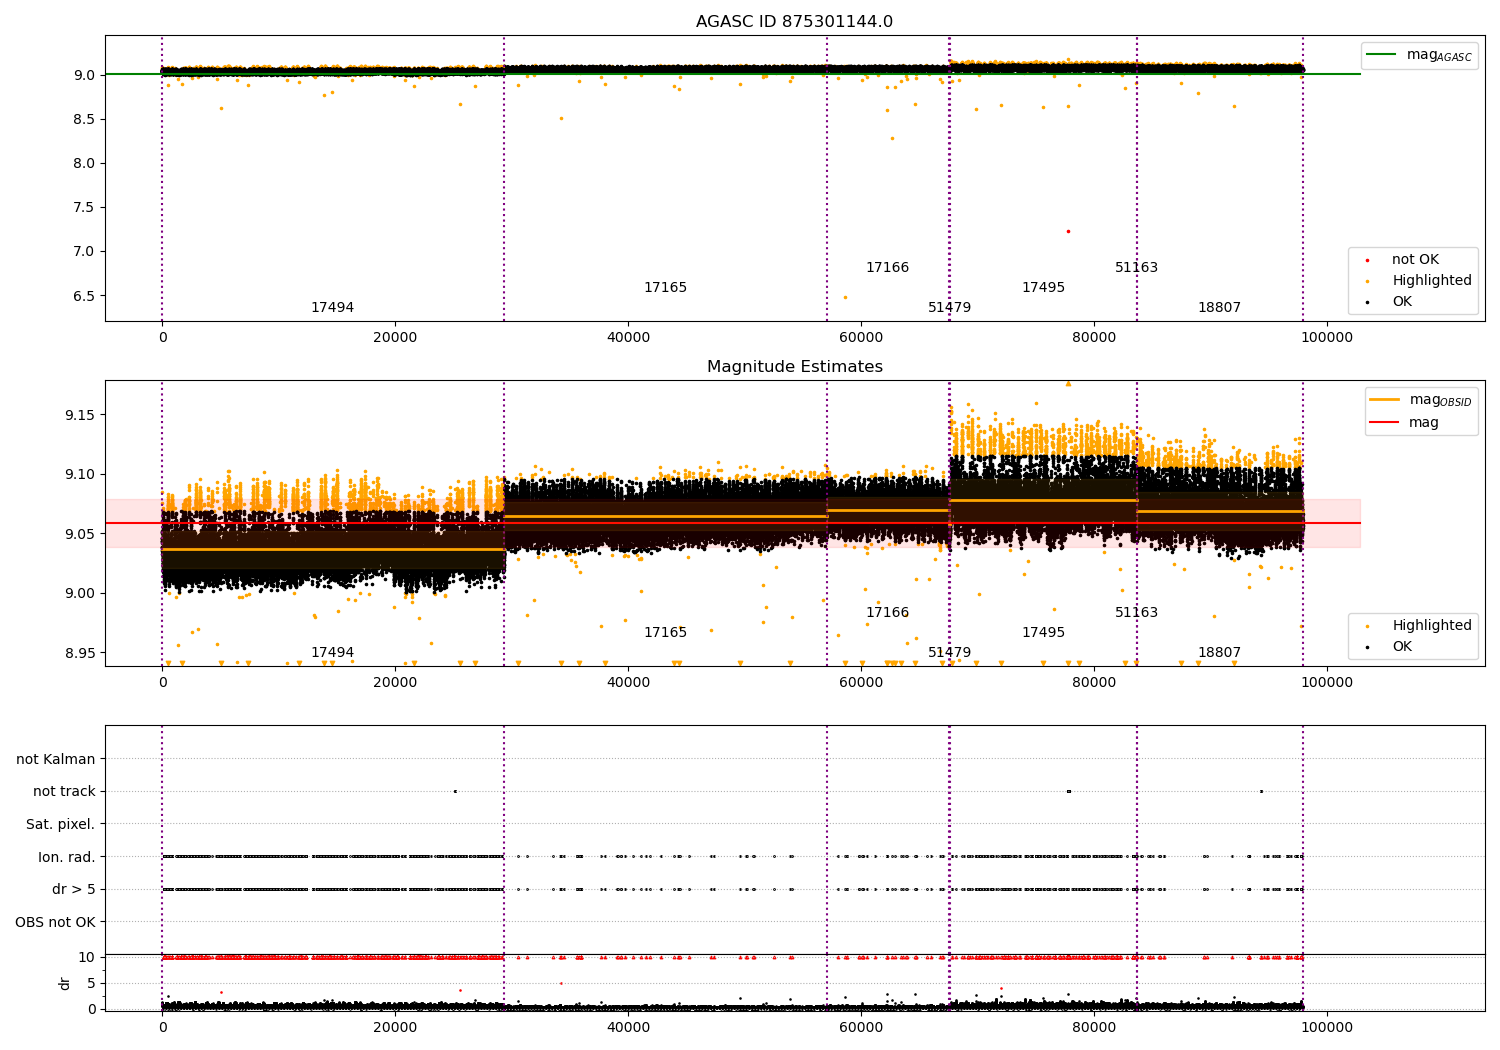
Task: Click the 'dr > 5' row label
Action: (x=73, y=890)
